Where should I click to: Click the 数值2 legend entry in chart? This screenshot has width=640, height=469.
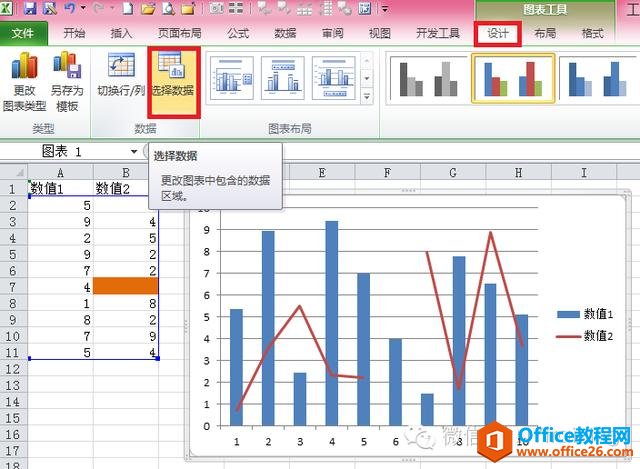pyautogui.click(x=585, y=336)
